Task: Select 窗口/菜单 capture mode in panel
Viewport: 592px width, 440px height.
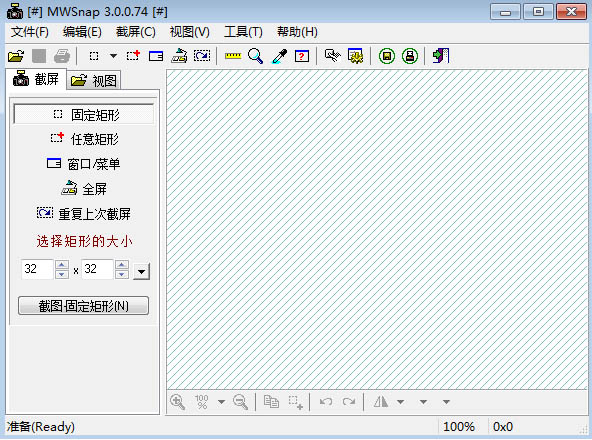Action: click(x=84, y=164)
